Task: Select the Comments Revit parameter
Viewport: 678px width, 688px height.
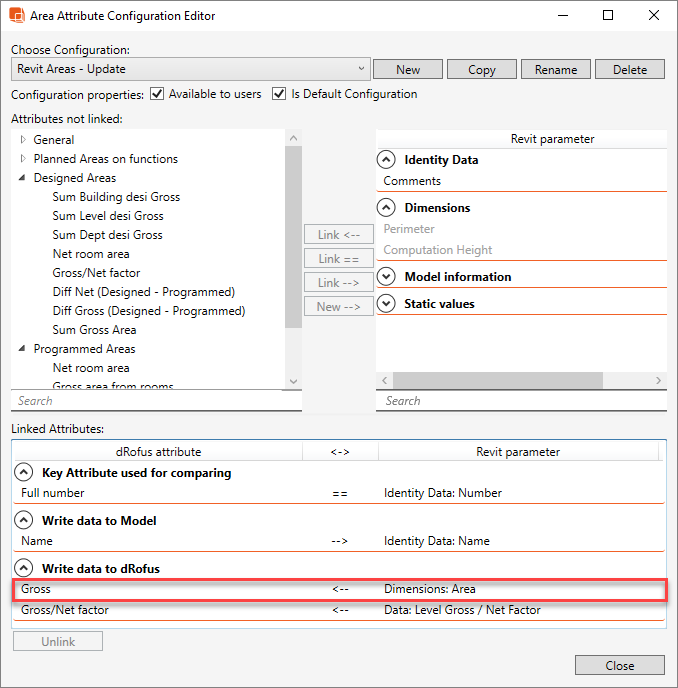Action: pyautogui.click(x=412, y=181)
